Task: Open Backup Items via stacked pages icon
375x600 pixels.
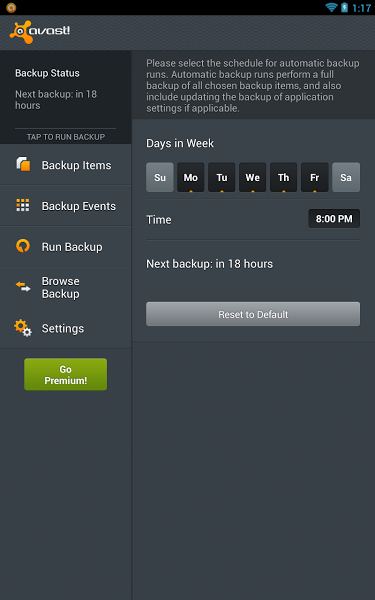Action: click(23, 164)
